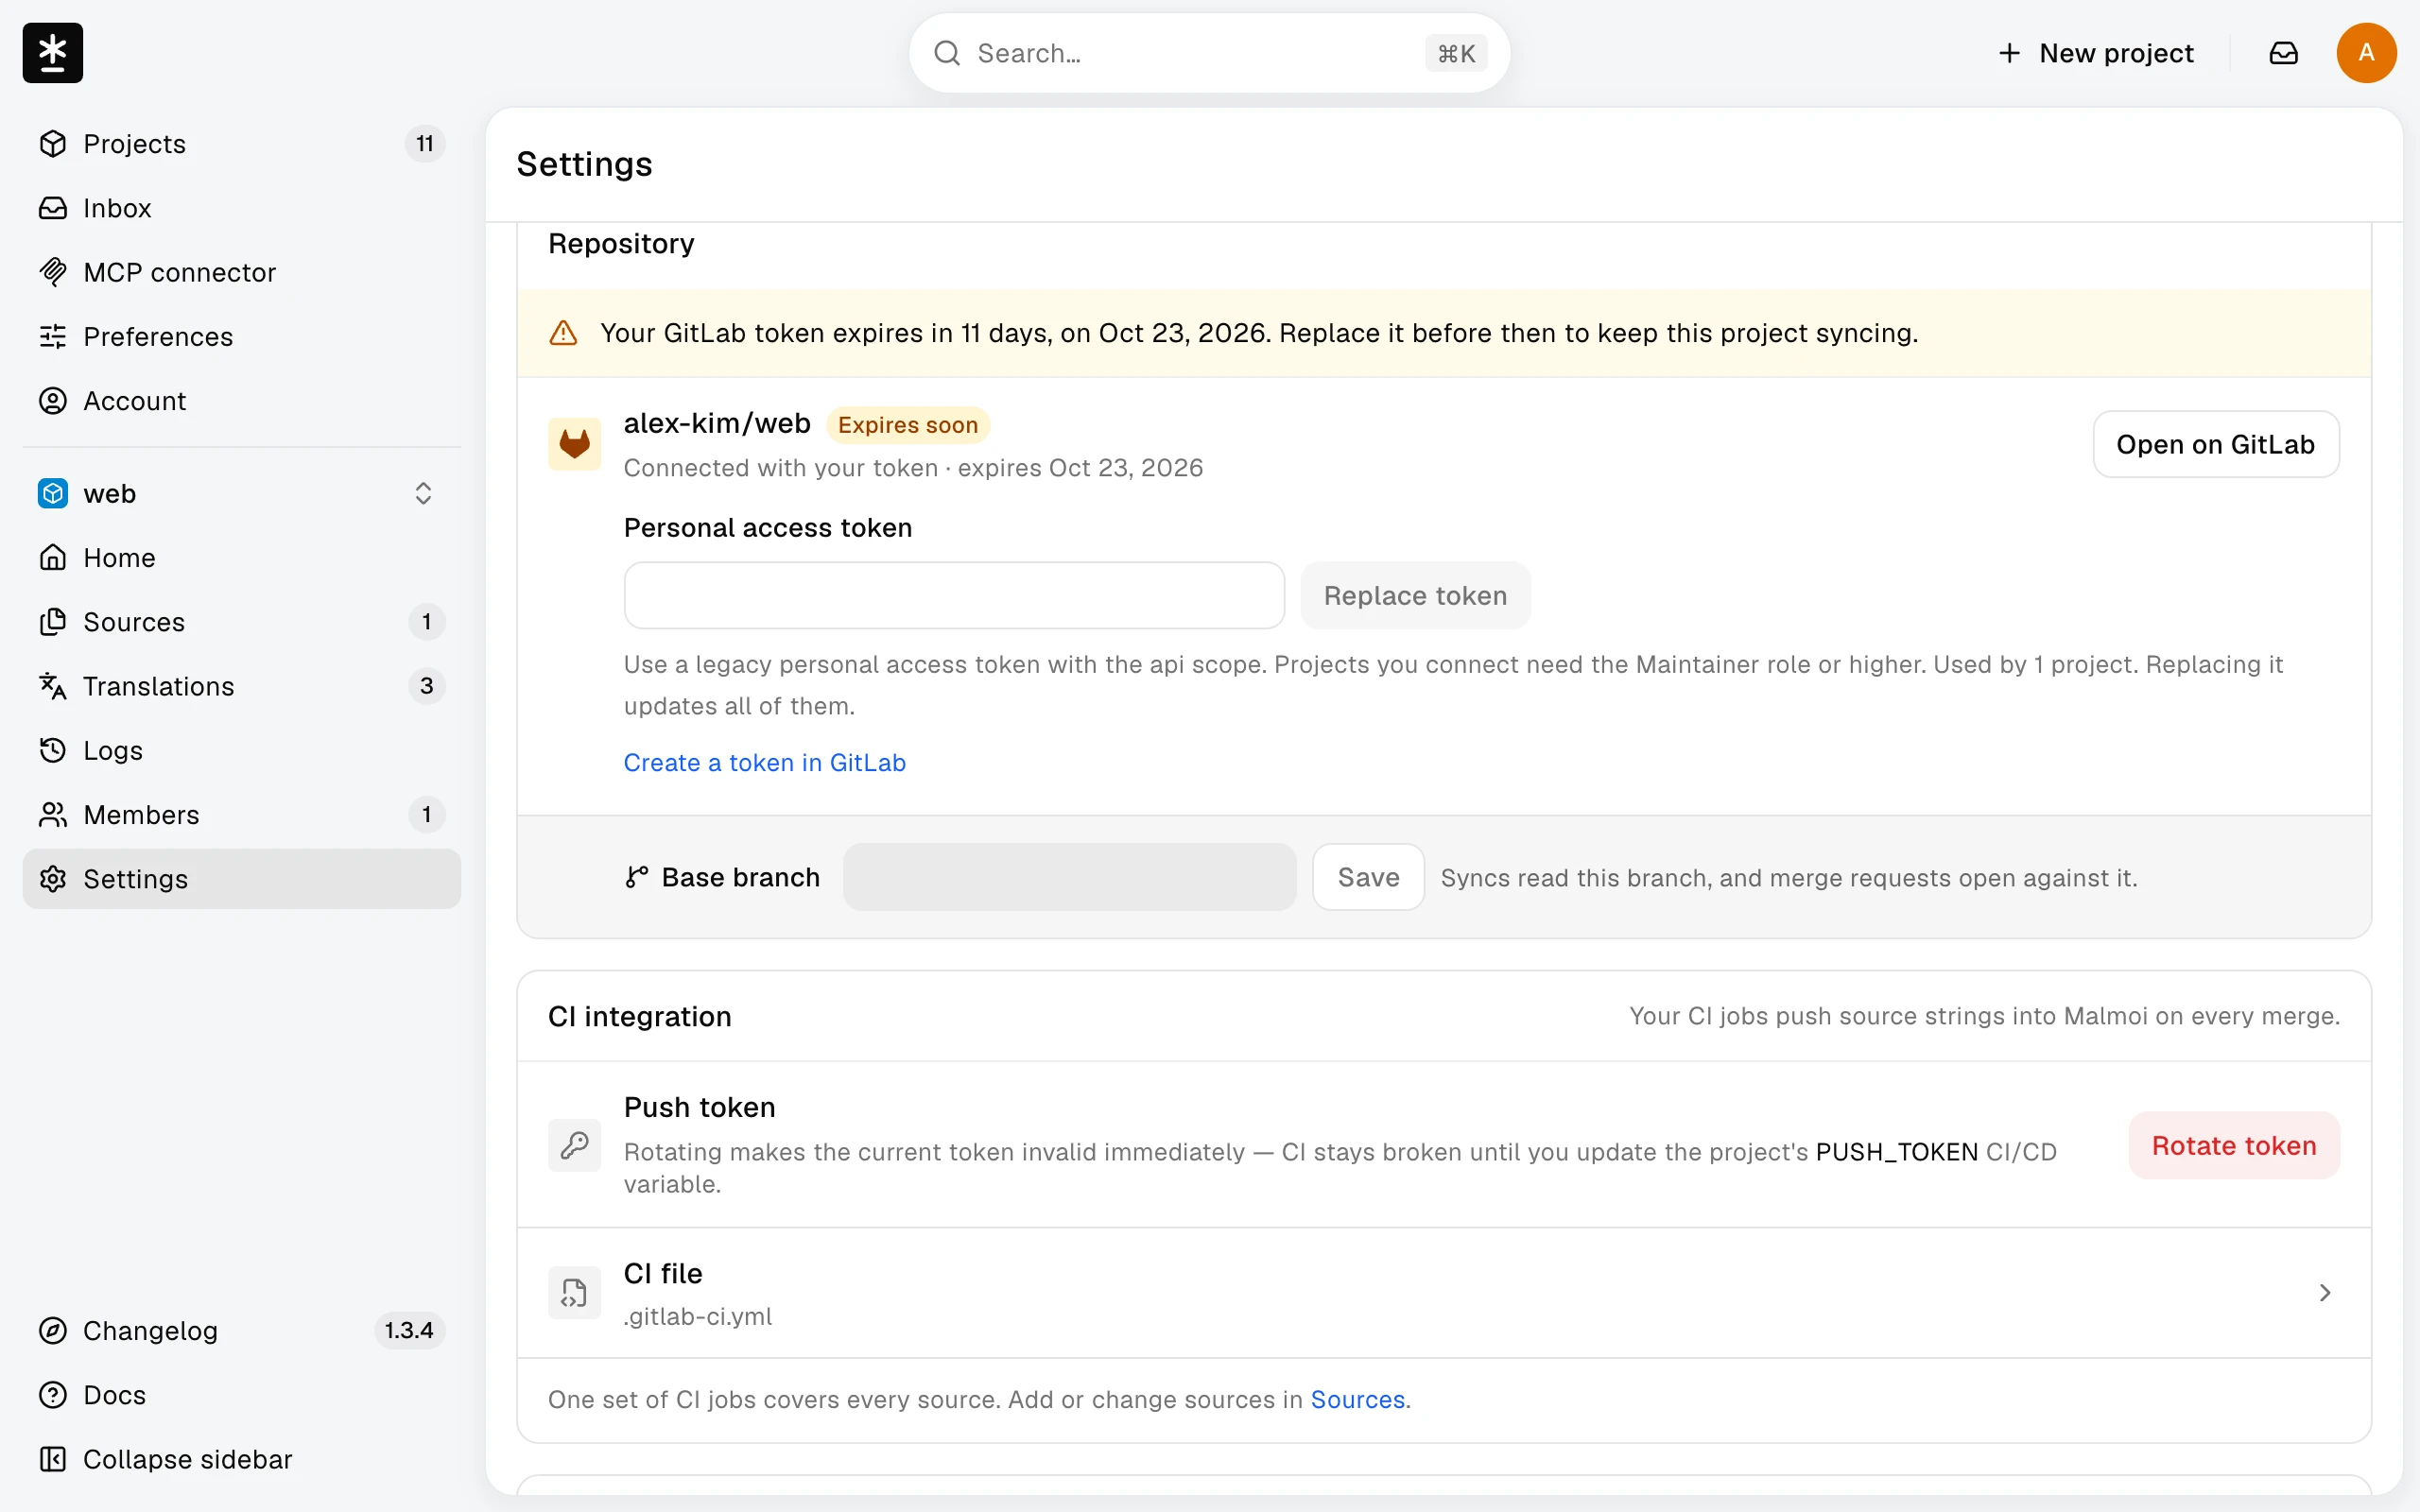Screen dimensions: 2420x1512
Task: Click the file code icon beside CI file
Action: (574, 1293)
